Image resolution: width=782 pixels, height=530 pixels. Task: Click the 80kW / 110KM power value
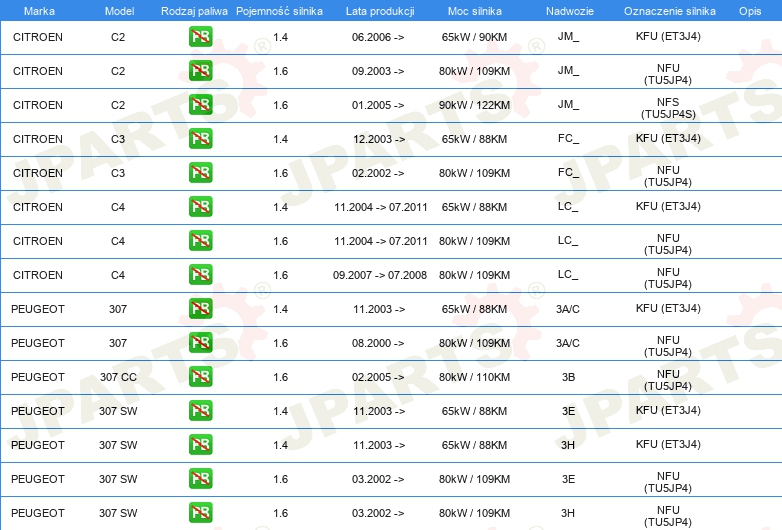pyautogui.click(x=474, y=377)
